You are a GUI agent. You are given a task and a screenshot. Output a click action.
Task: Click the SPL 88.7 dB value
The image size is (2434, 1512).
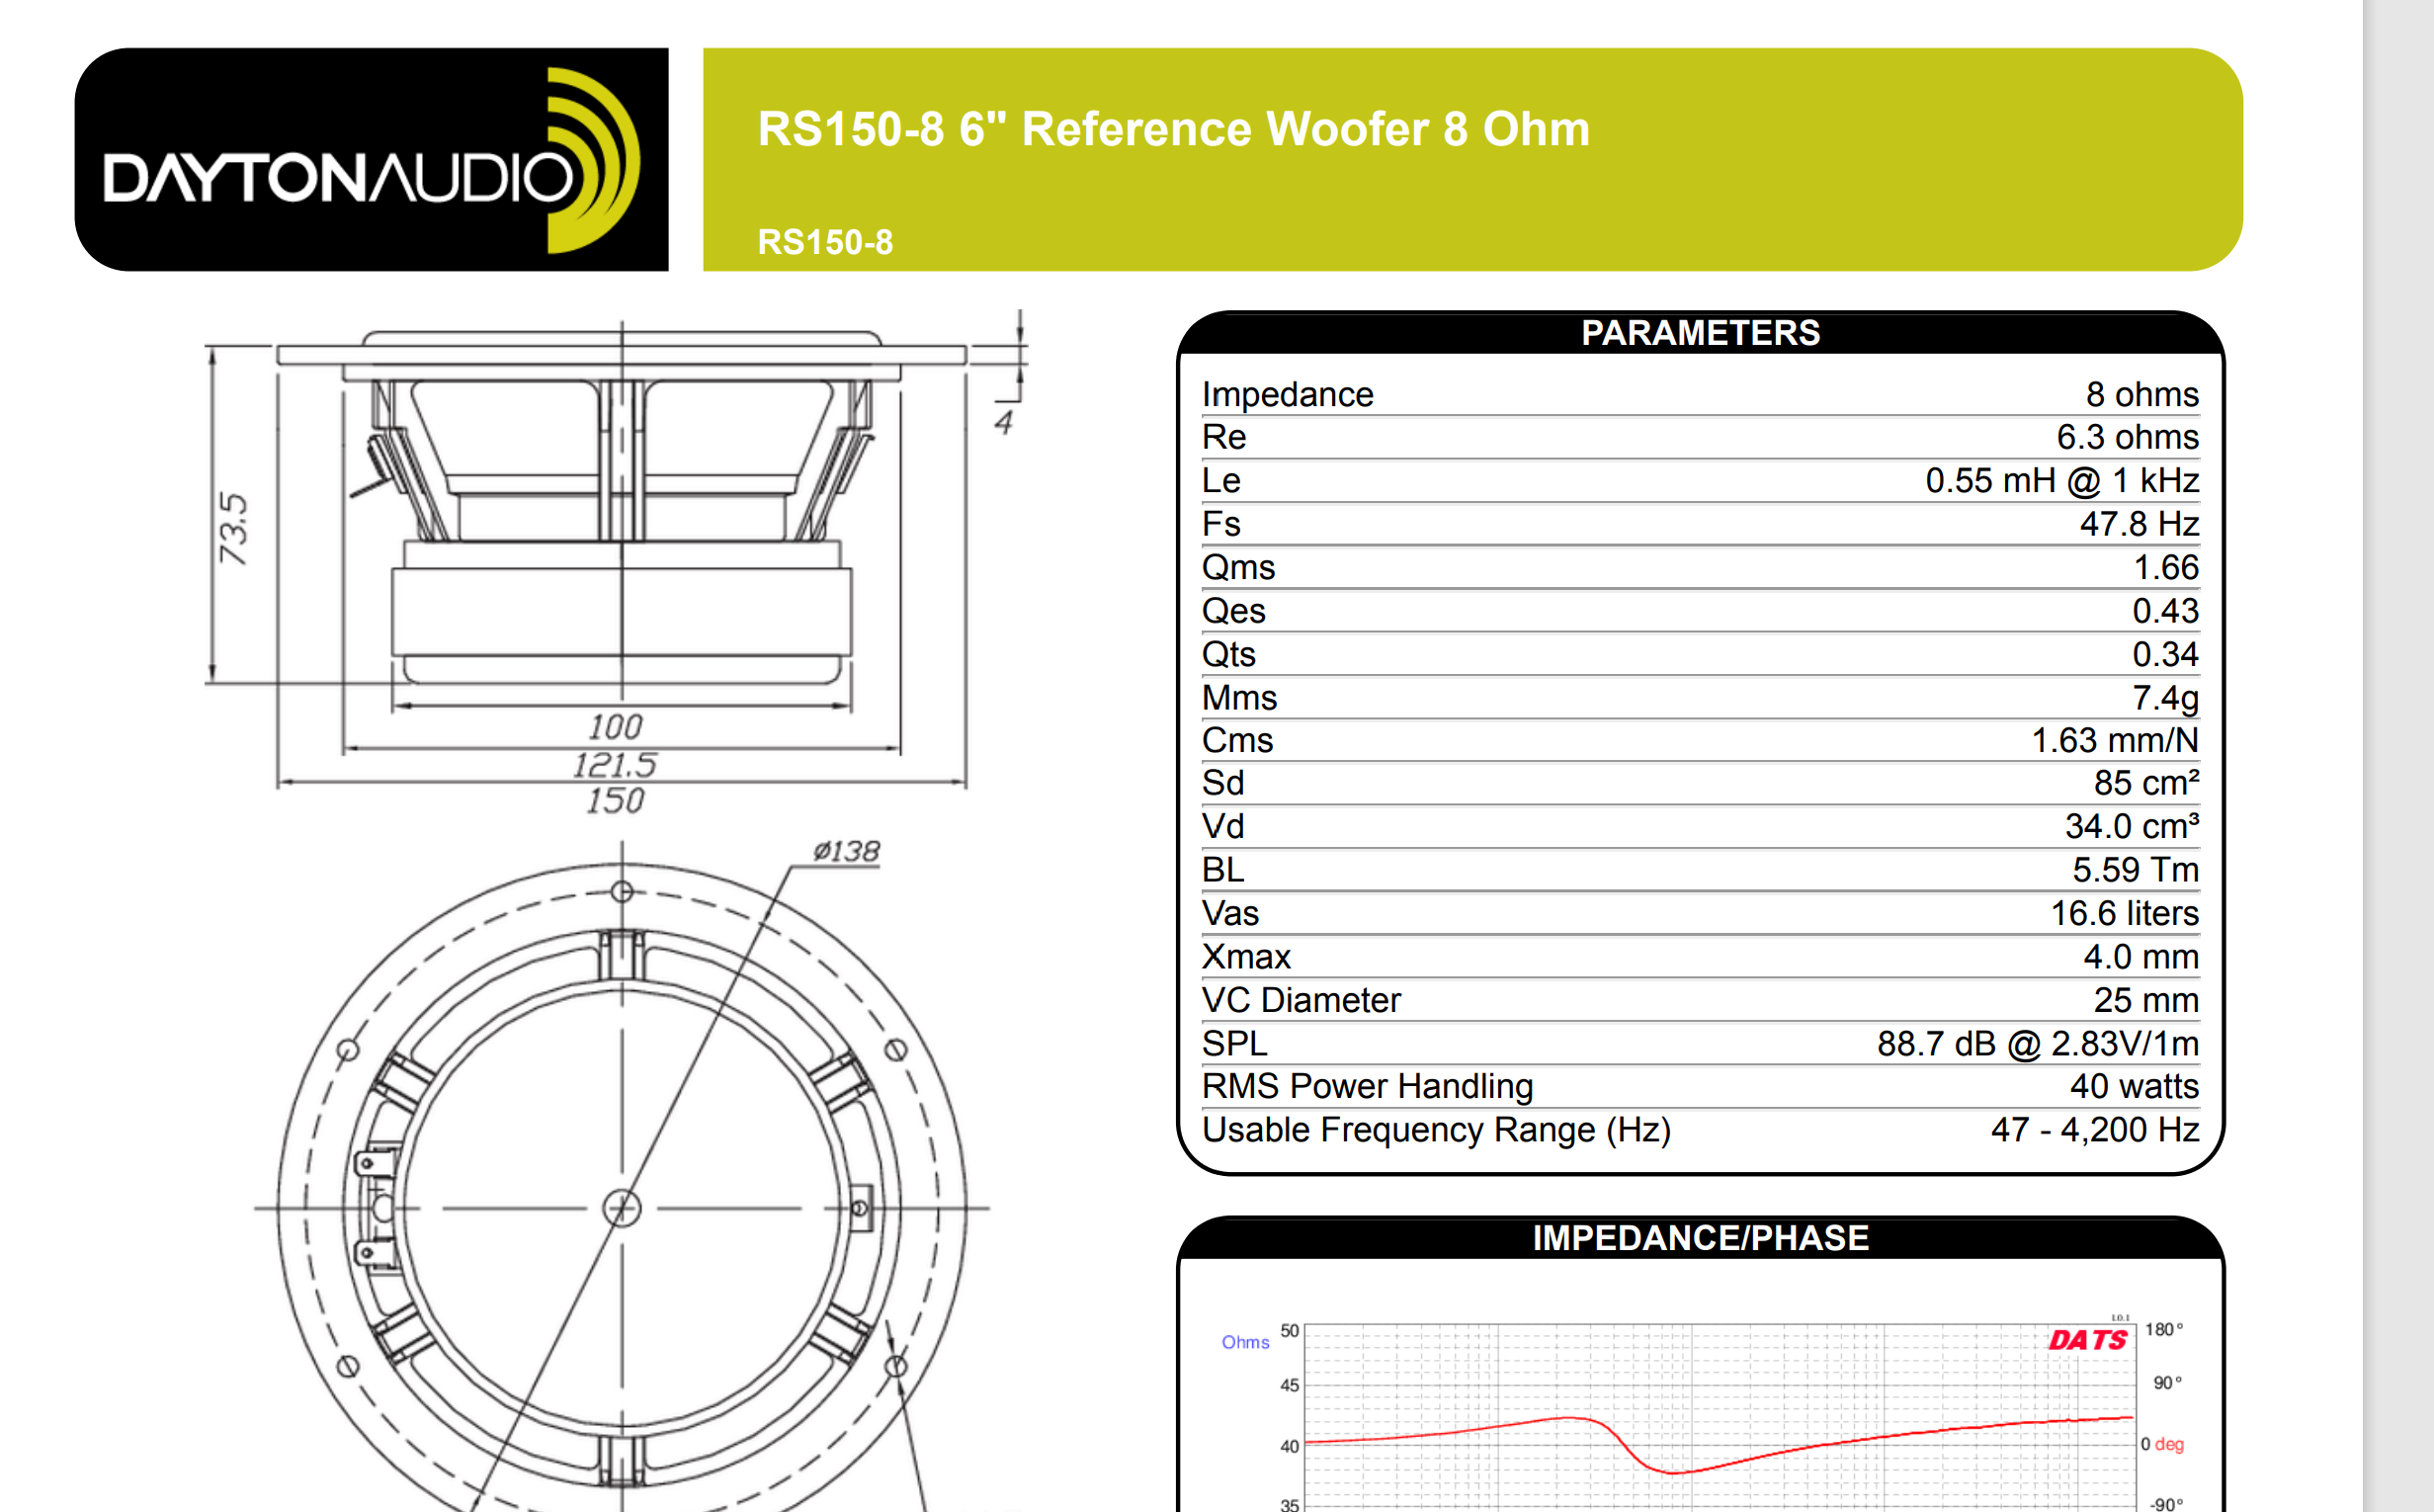[x=2037, y=1043]
